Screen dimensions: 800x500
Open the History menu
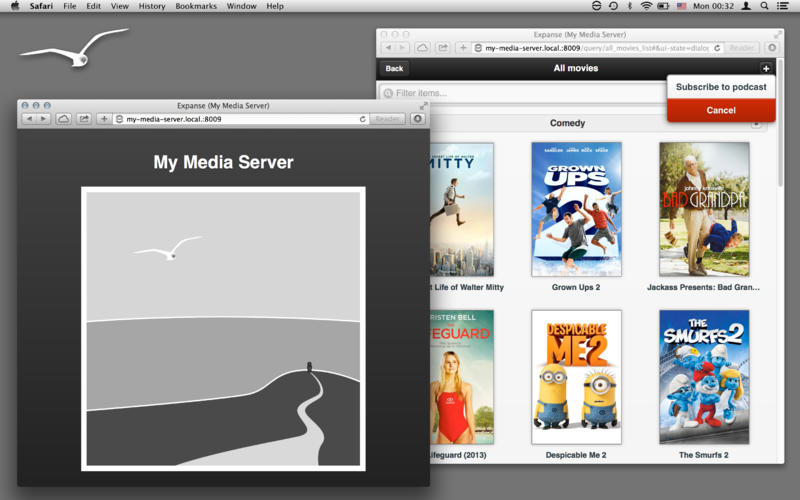[152, 6]
